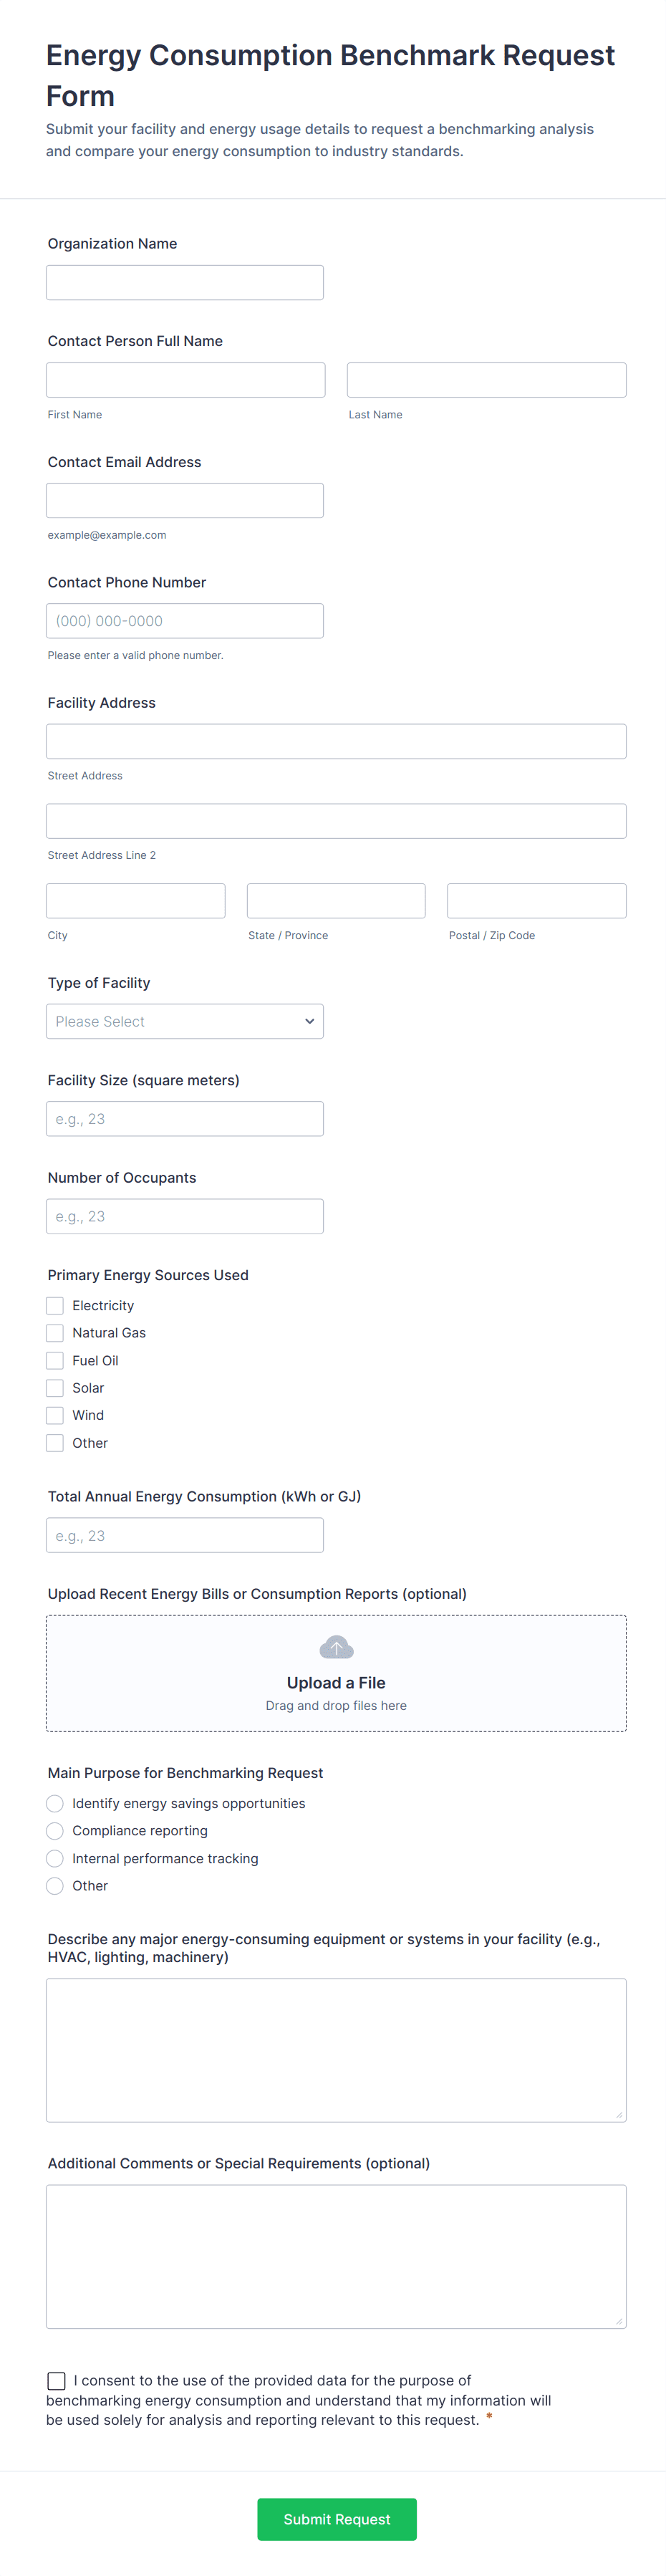Enable the Solar energy source option
Viewport: 666px width, 2576px height.
click(55, 1388)
